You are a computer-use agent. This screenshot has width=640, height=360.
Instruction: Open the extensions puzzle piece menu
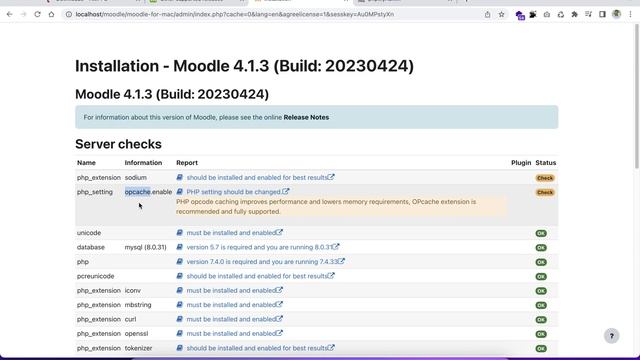pos(575,14)
